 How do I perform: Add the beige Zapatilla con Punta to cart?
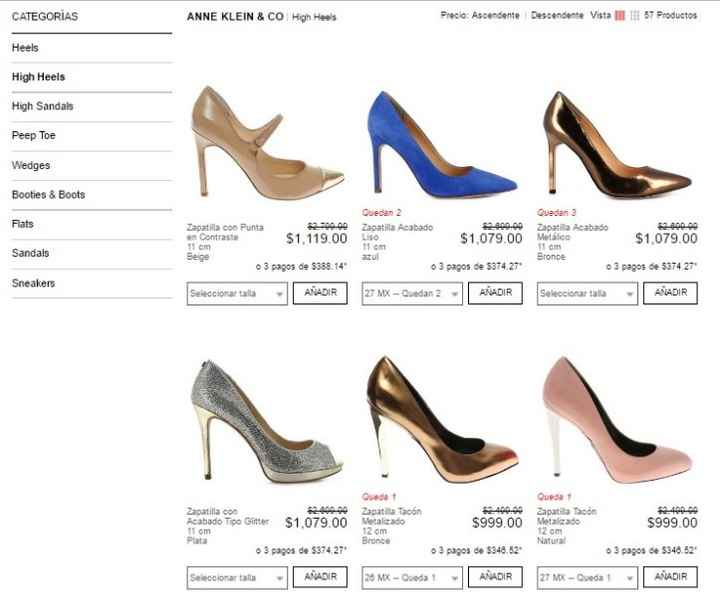click(x=320, y=293)
